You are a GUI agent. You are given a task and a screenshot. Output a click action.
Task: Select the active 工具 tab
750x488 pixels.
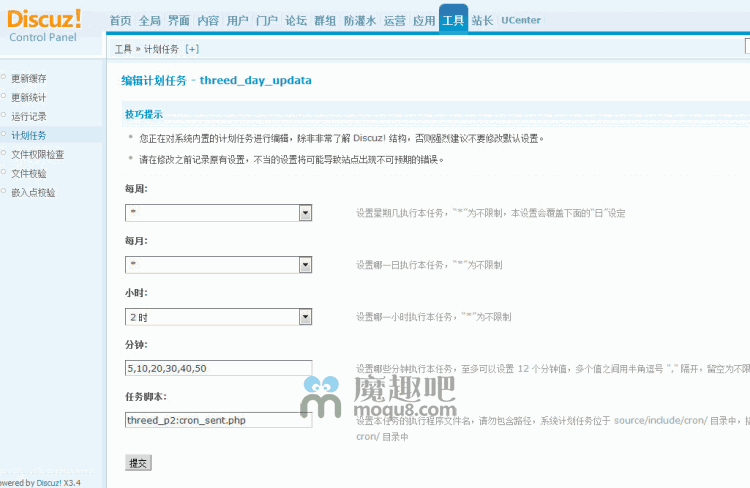click(x=453, y=20)
